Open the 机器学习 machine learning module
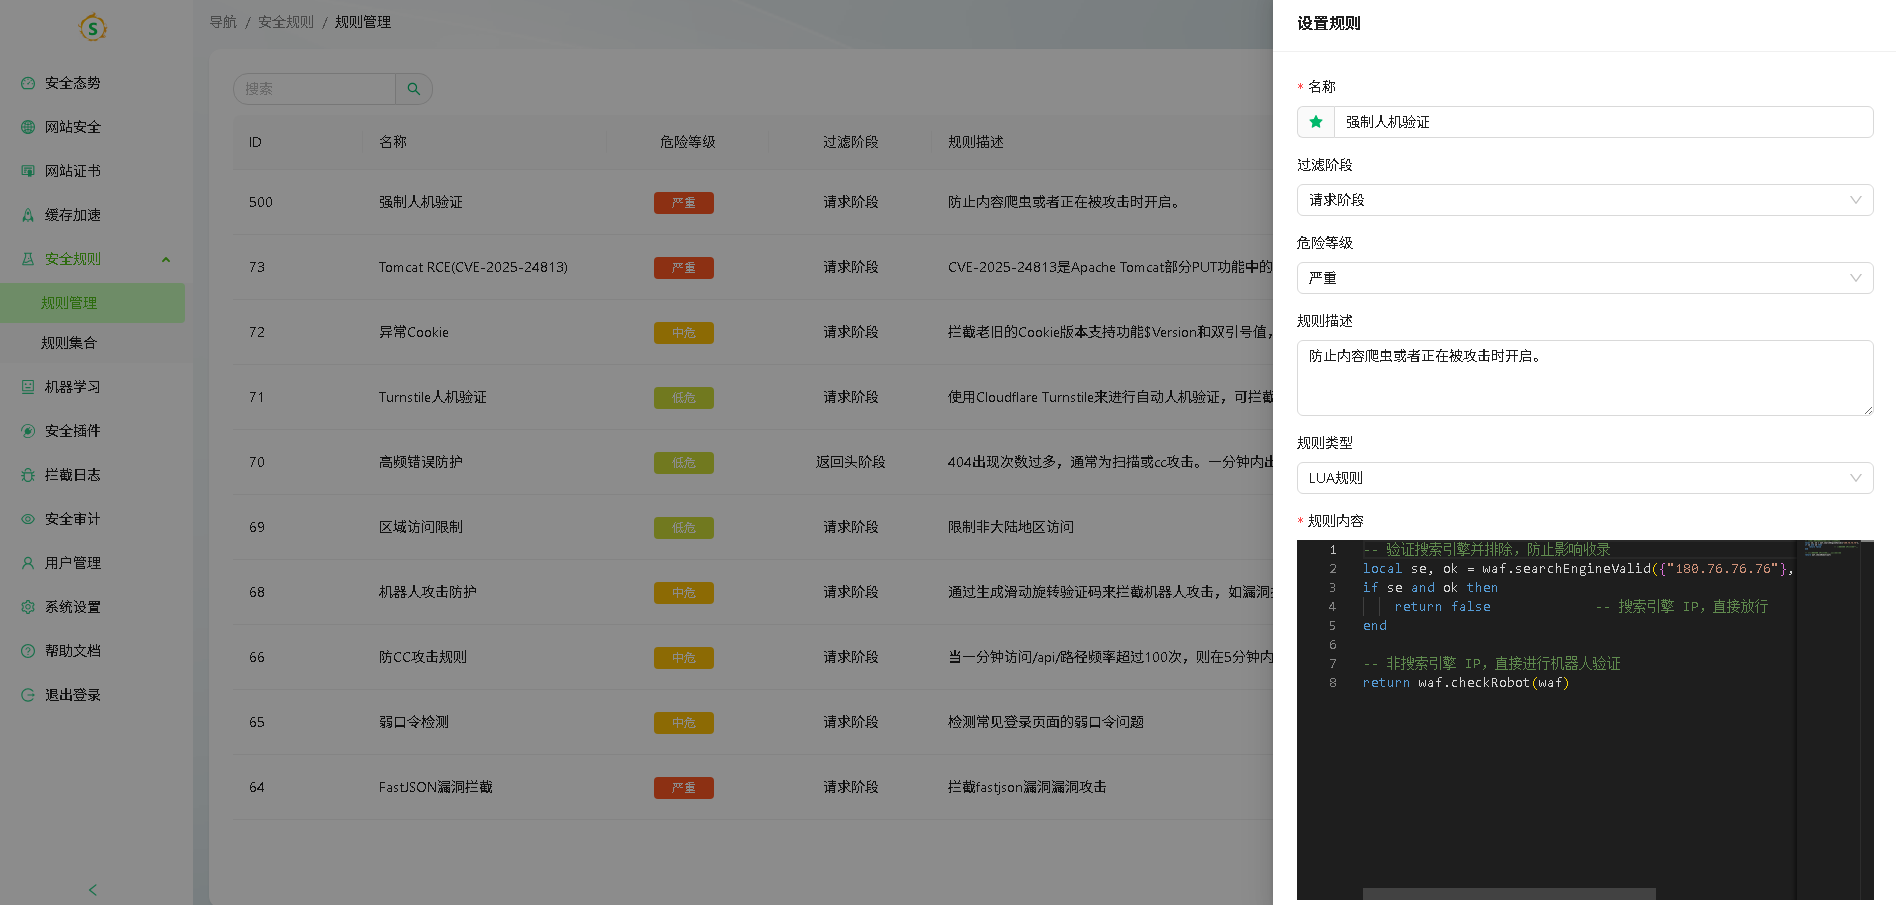This screenshot has width=1896, height=905. 27,387
